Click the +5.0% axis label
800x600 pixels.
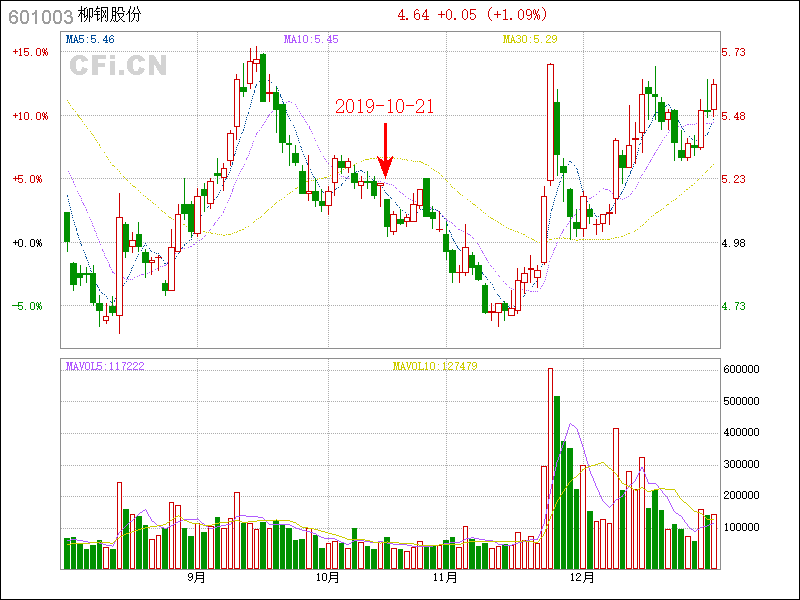28,179
